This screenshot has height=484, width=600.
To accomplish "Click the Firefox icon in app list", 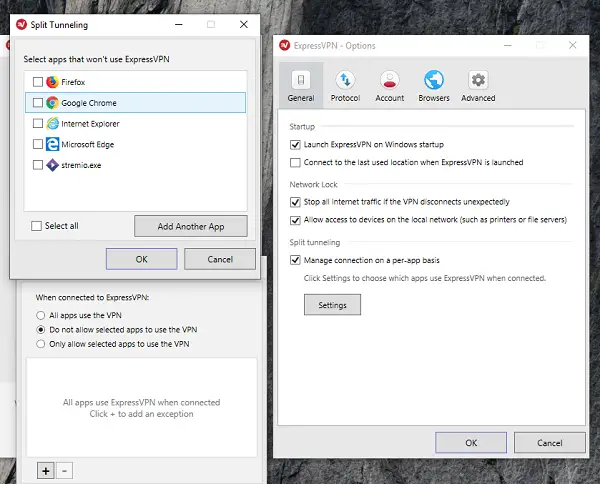I will click(52, 82).
